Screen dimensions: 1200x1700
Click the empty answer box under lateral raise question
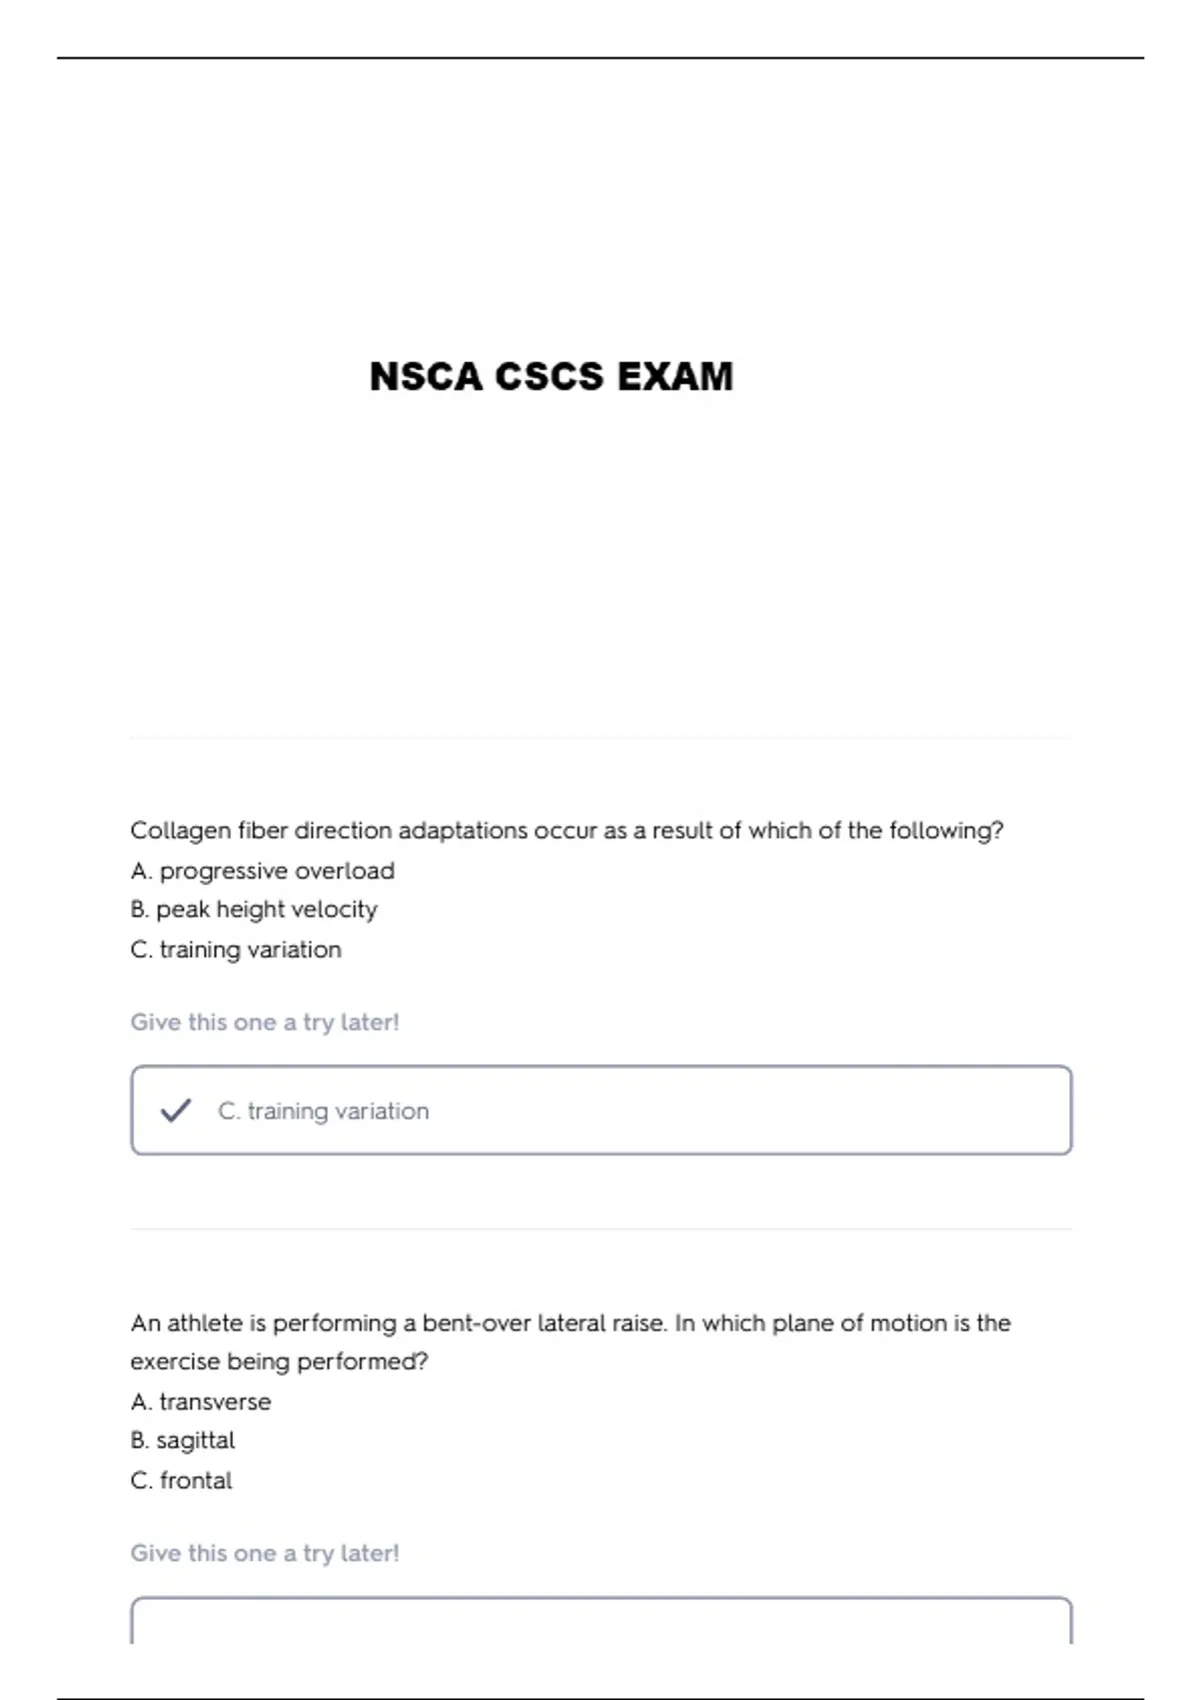[601, 1620]
